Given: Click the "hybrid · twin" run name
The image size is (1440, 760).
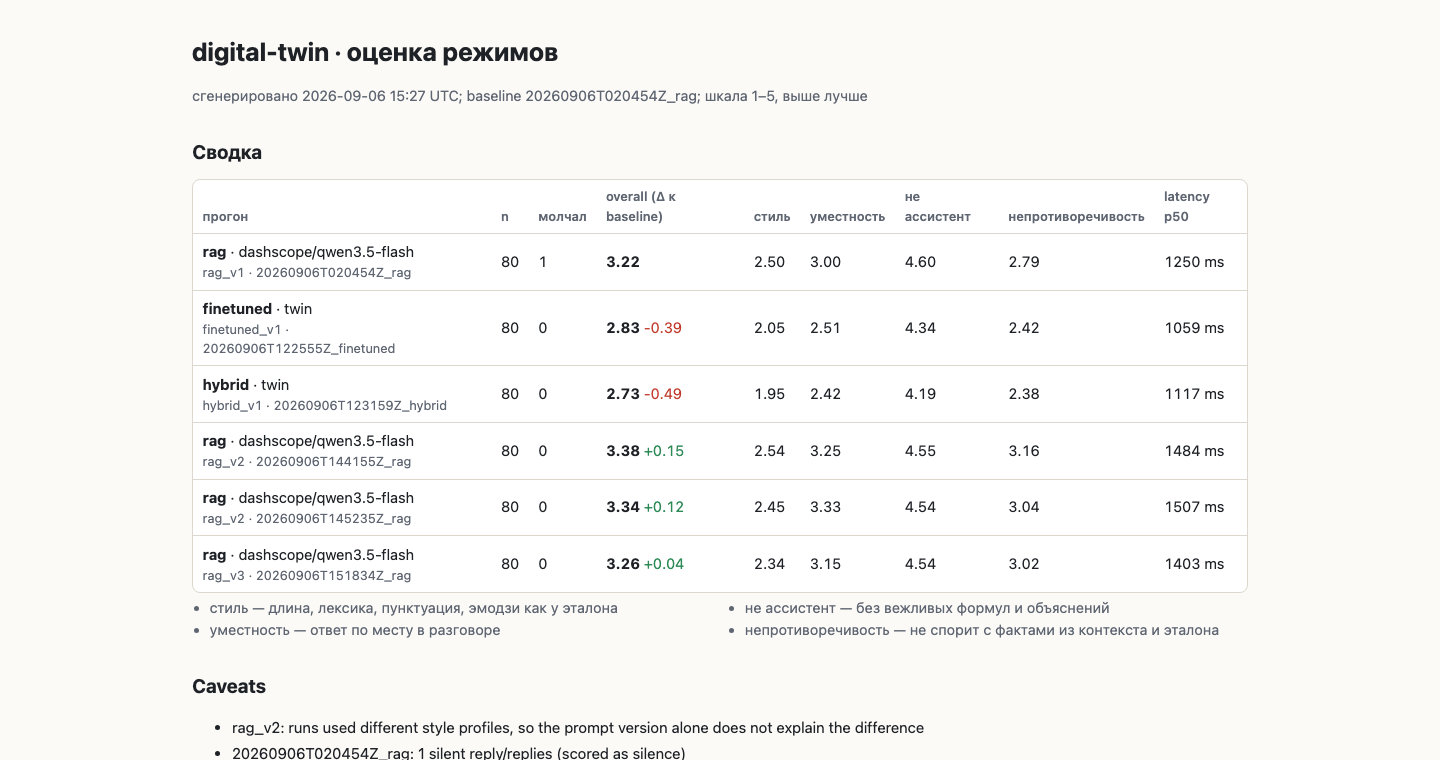Looking at the screenshot, I should tap(246, 385).
